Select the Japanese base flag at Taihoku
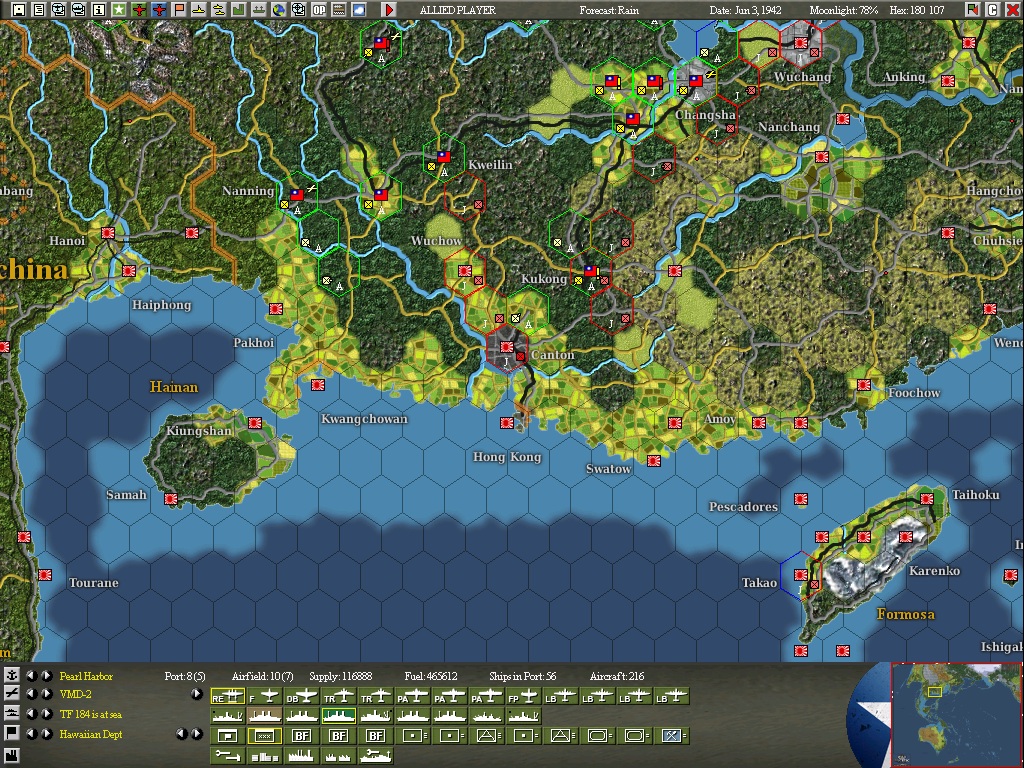 click(x=927, y=499)
